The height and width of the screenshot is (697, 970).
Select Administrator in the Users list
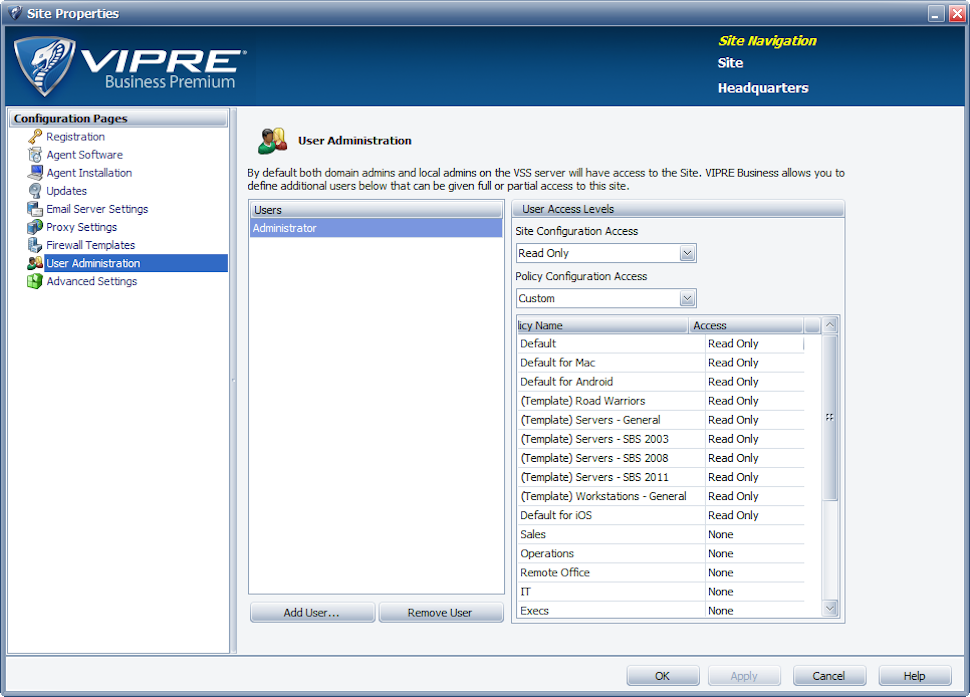pos(376,228)
